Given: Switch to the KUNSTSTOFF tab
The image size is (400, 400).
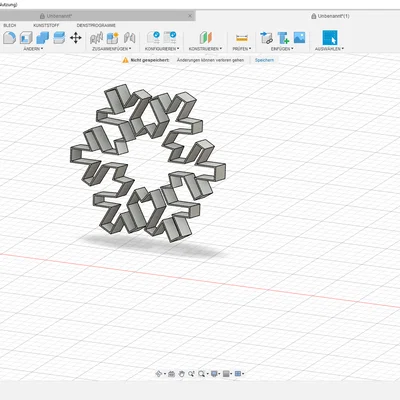Looking at the screenshot, I should pyautogui.click(x=46, y=25).
